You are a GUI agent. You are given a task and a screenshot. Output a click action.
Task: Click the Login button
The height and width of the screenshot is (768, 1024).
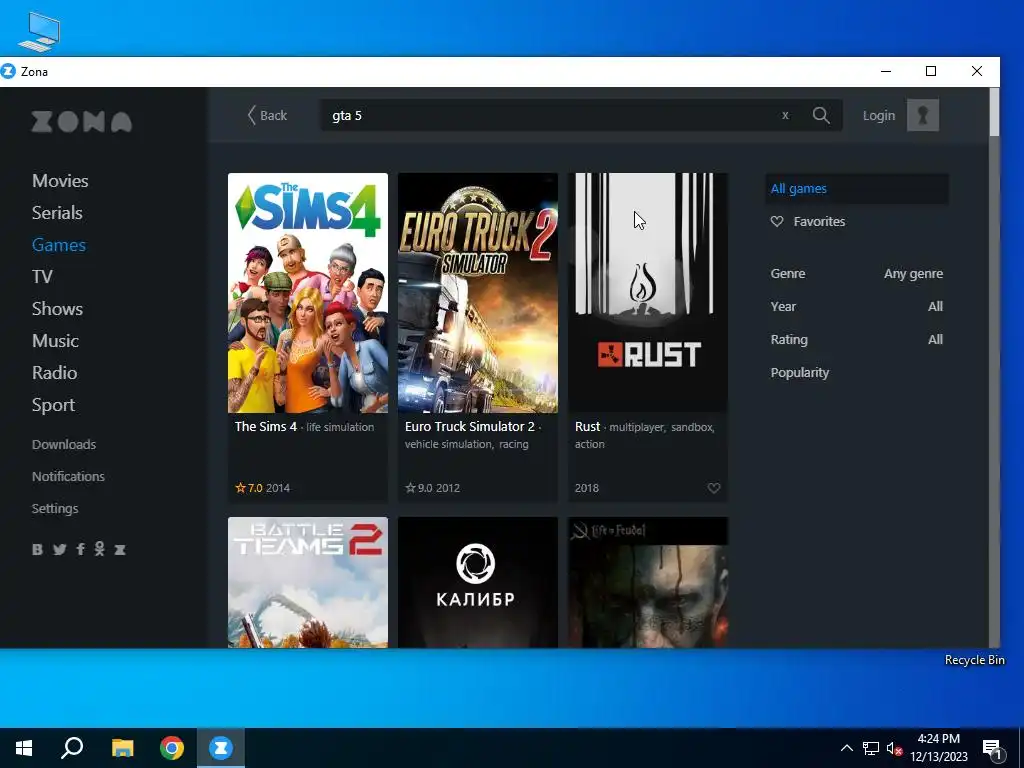point(879,116)
